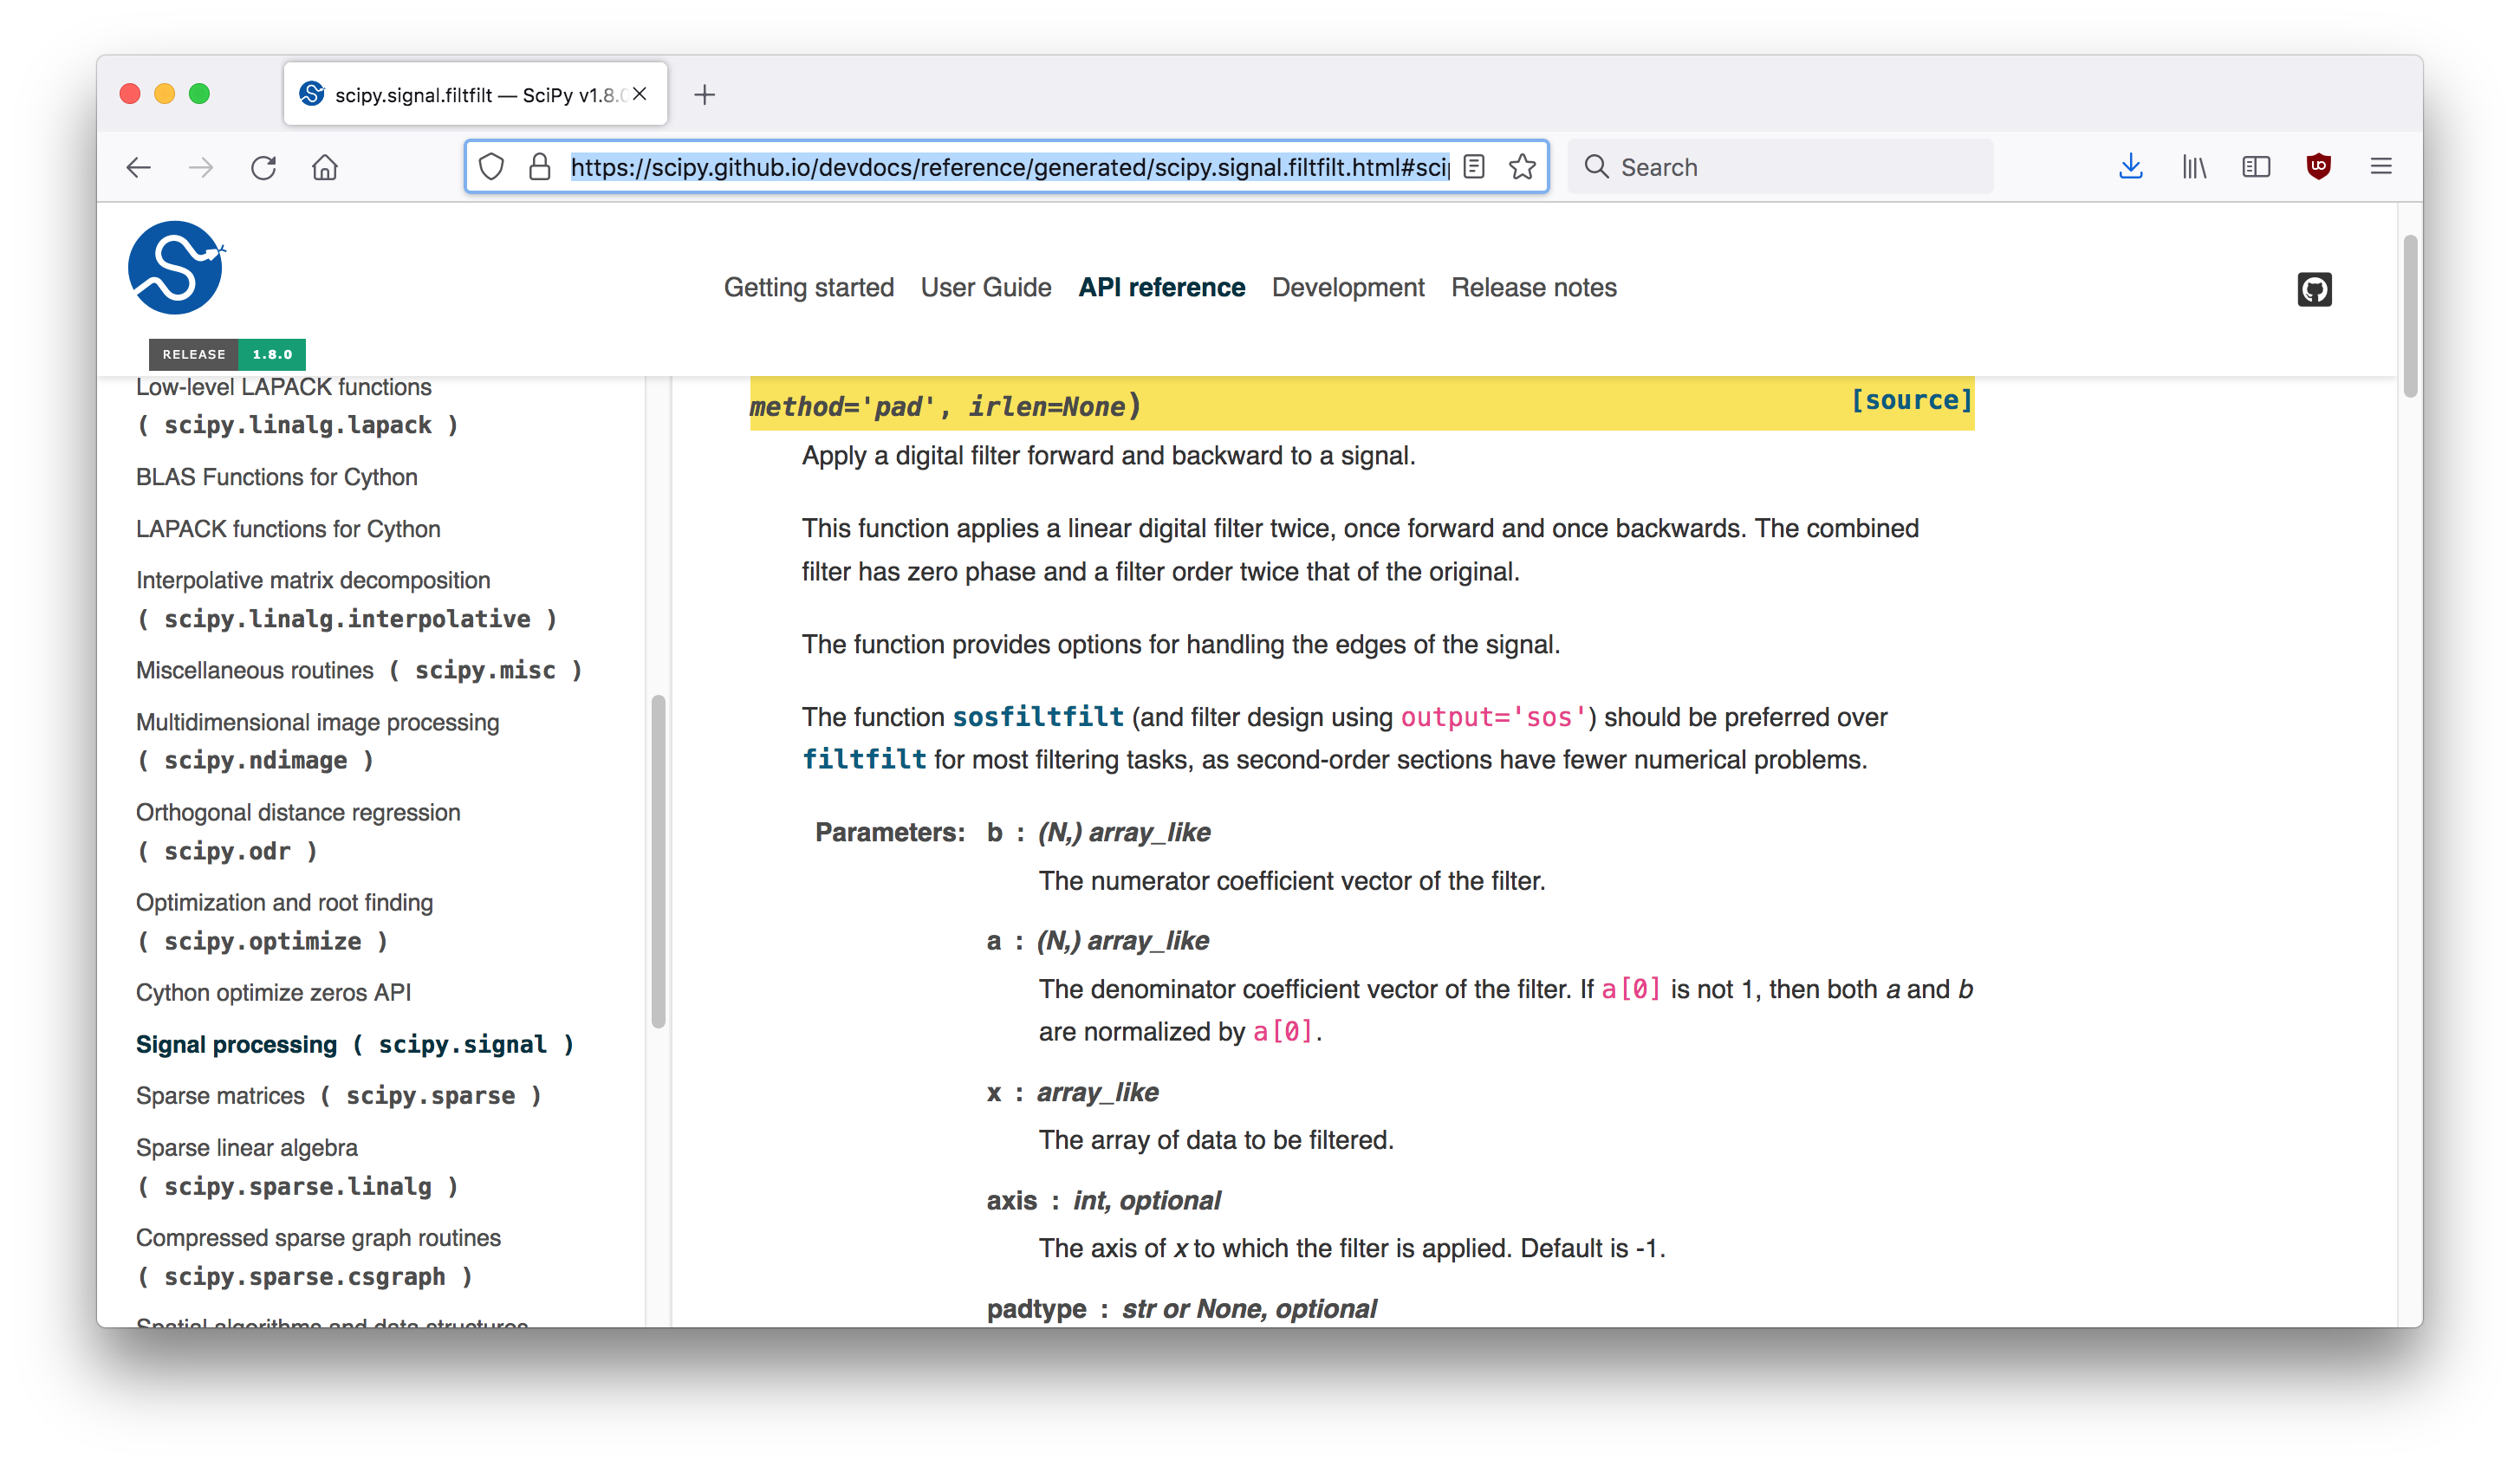Open the Firefox hamburger menu
The height and width of the screenshot is (1466, 2520).
[2381, 166]
